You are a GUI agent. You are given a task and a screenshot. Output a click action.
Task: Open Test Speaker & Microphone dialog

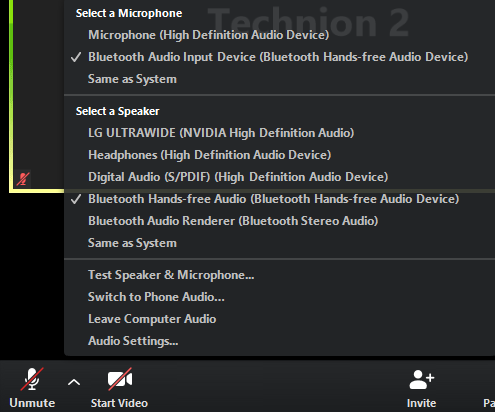coord(171,275)
